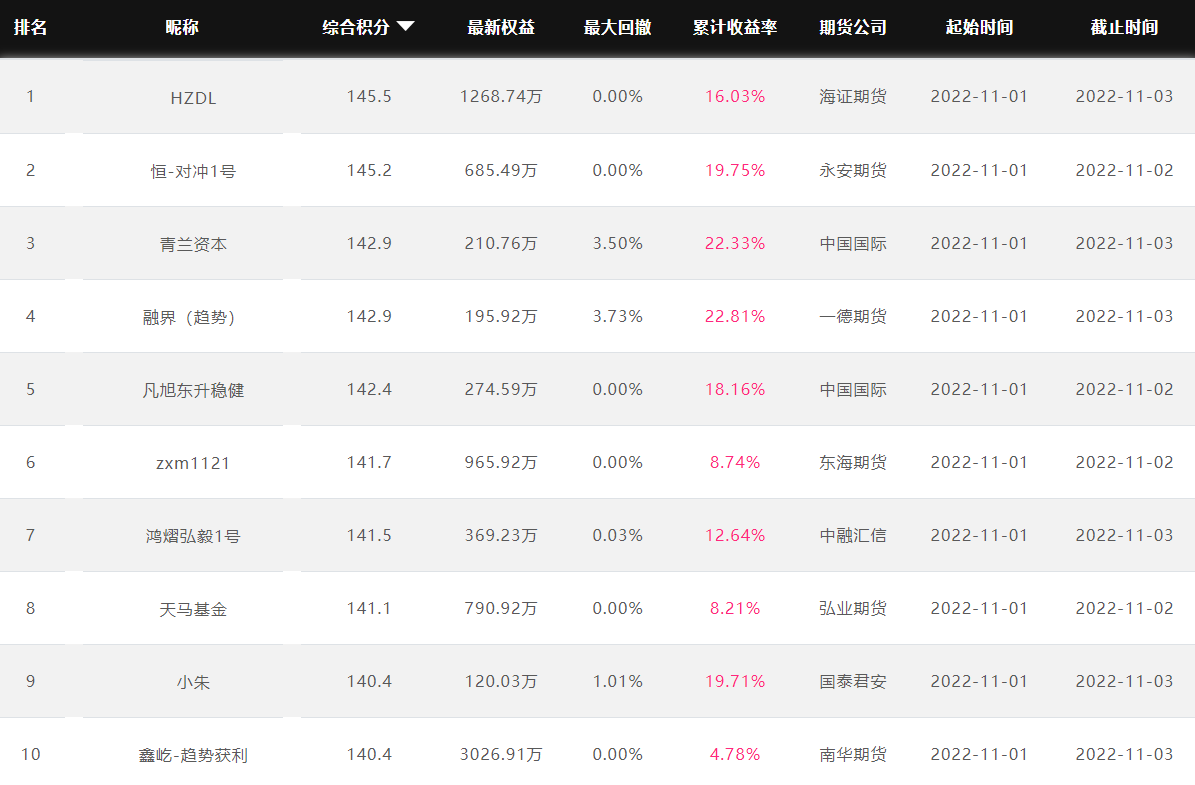Open 小朱 account details
1195x785 pixels.
click(193, 682)
